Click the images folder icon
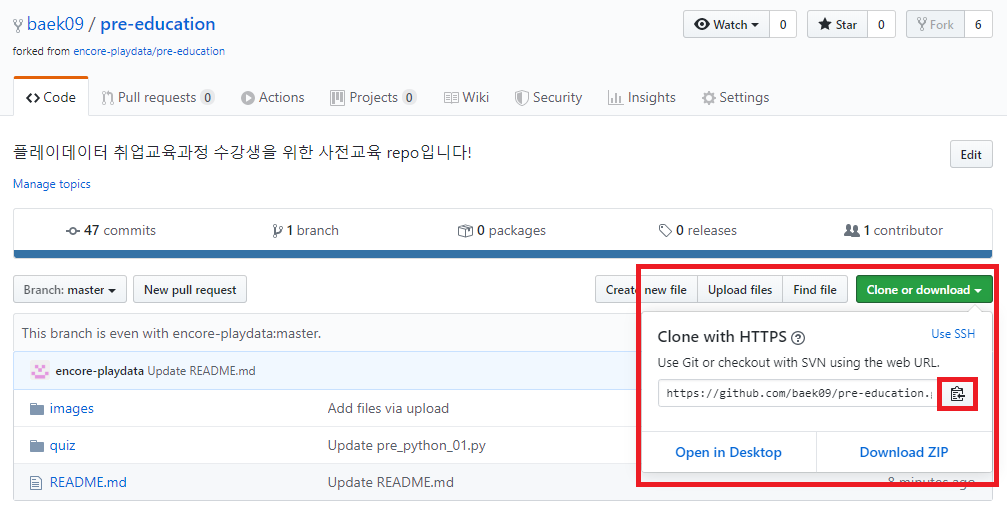Screen dimensions: 1007x511 [x=37, y=409]
